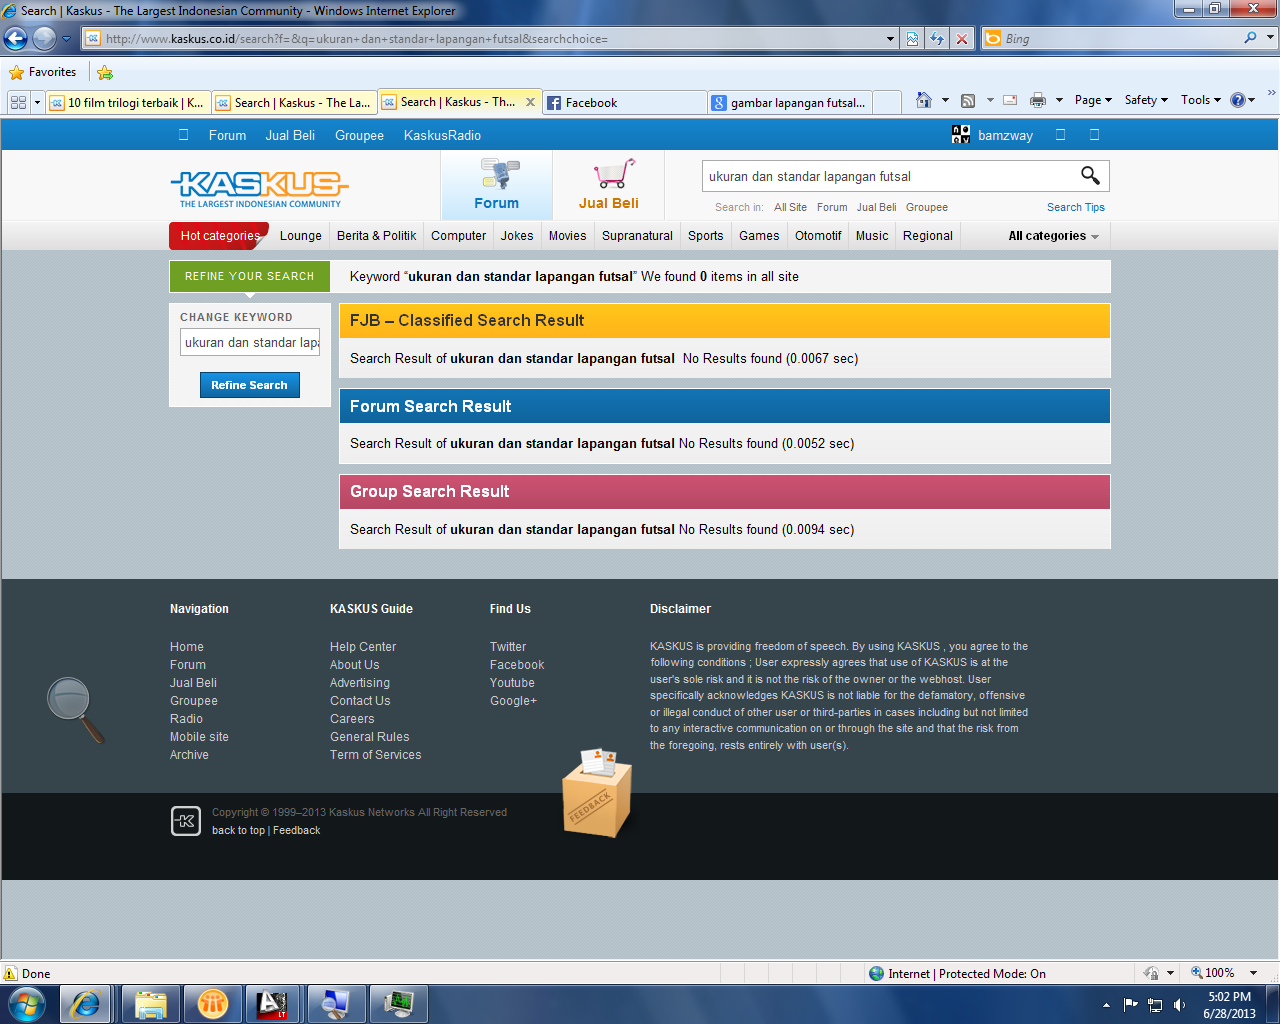The width and height of the screenshot is (1280, 1024).
Task: Click the Refresh page icon
Action: (937, 39)
